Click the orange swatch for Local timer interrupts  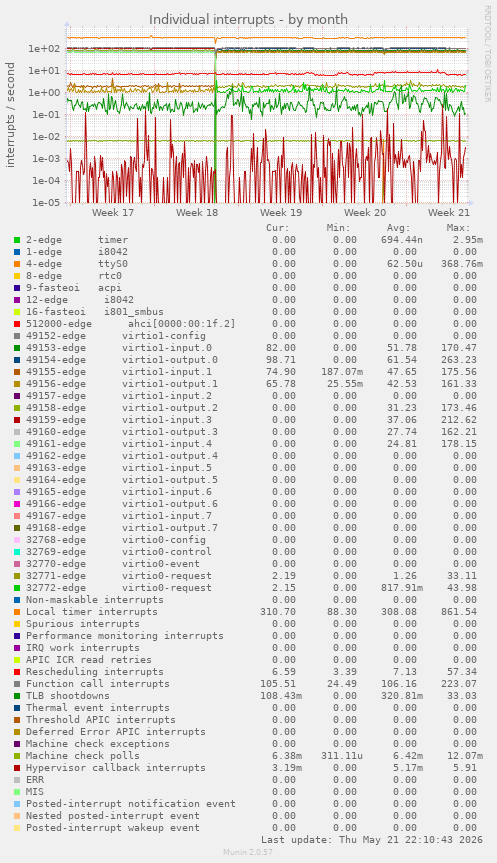17,612
